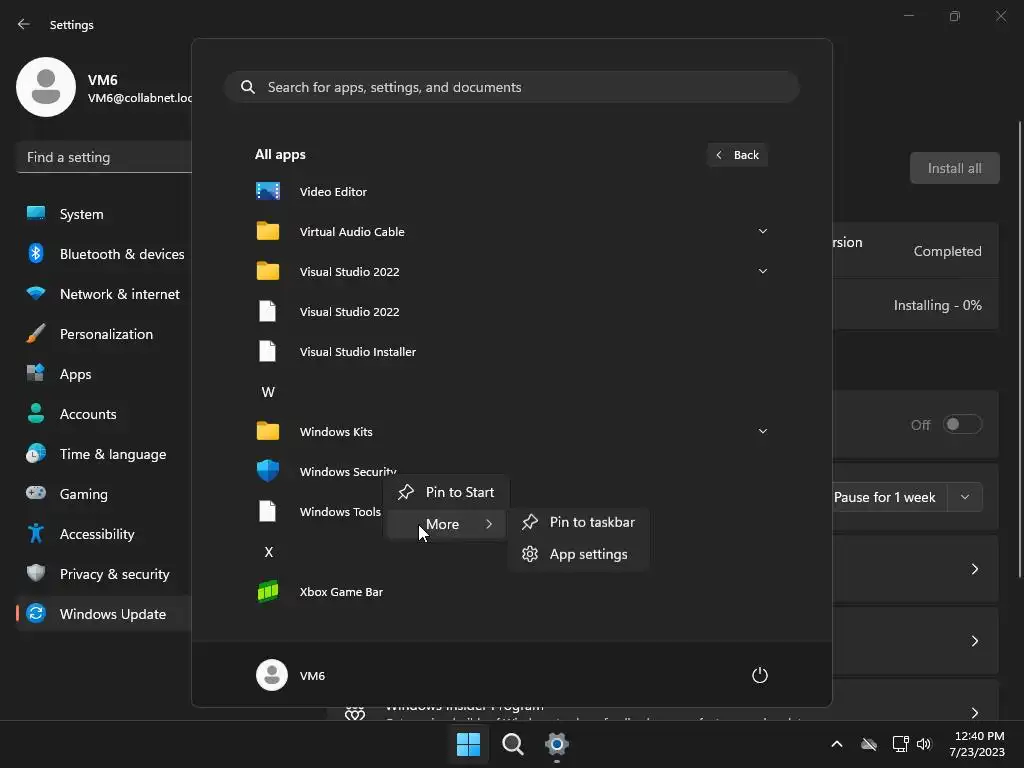Click the Visual Studio Installer file icon
Image resolution: width=1024 pixels, height=768 pixels.
(268, 351)
